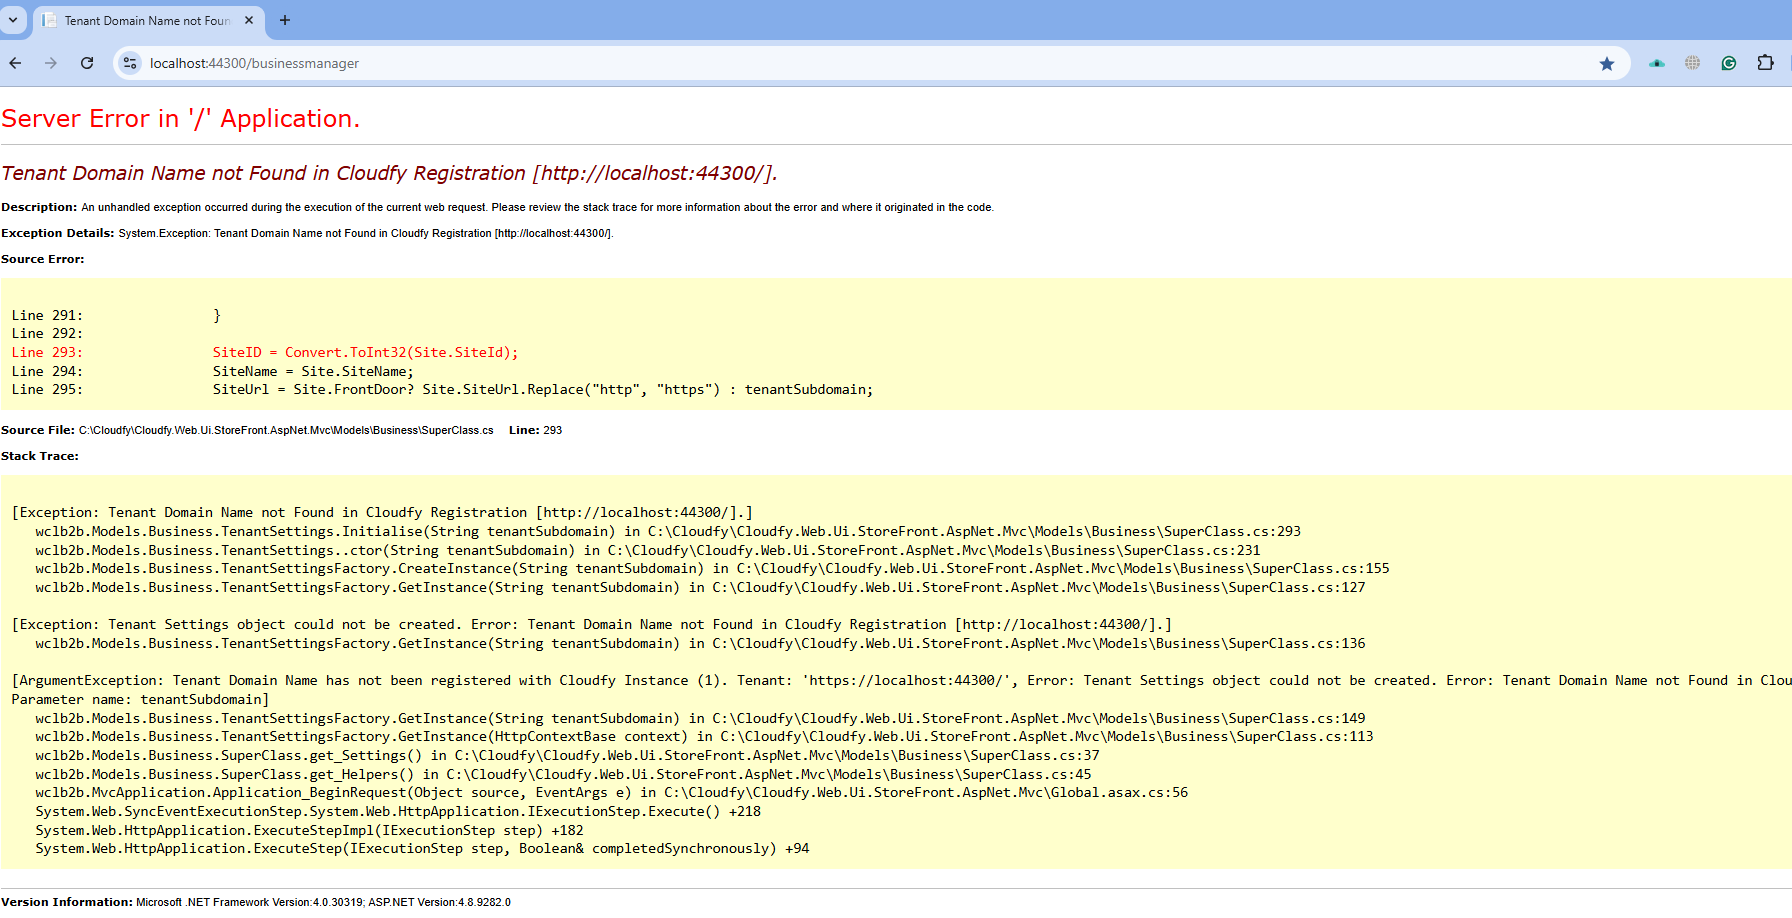The width and height of the screenshot is (1792, 918).
Task: Open the teal cloud lock extension
Action: click(1657, 63)
